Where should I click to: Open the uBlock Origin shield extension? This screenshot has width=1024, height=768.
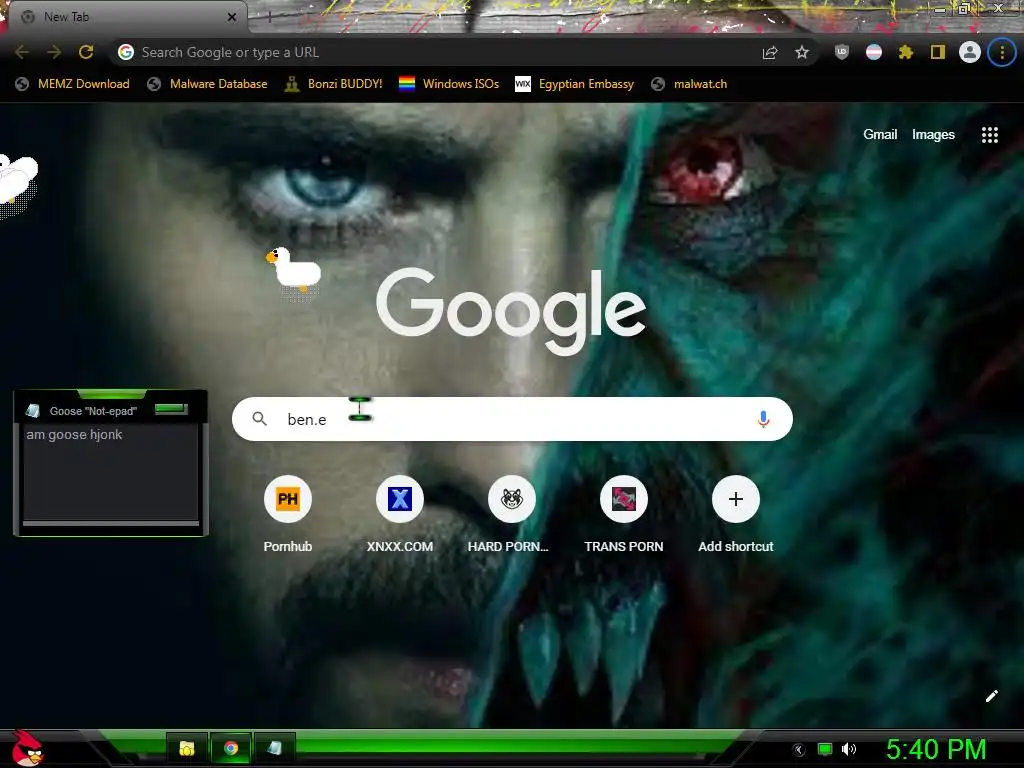[842, 52]
